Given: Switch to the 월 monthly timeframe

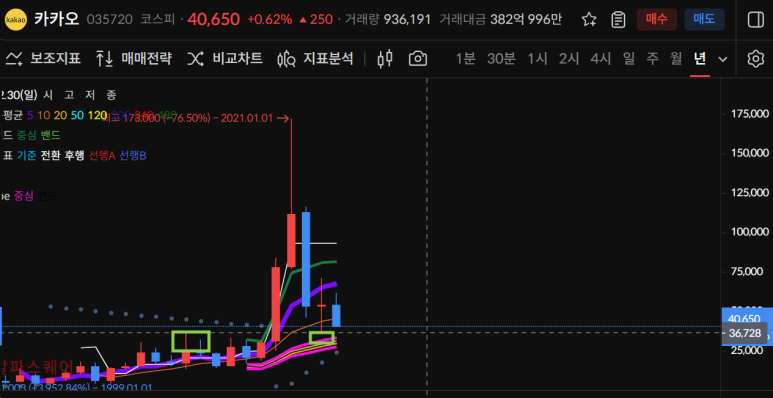Looking at the screenshot, I should click(x=676, y=59).
